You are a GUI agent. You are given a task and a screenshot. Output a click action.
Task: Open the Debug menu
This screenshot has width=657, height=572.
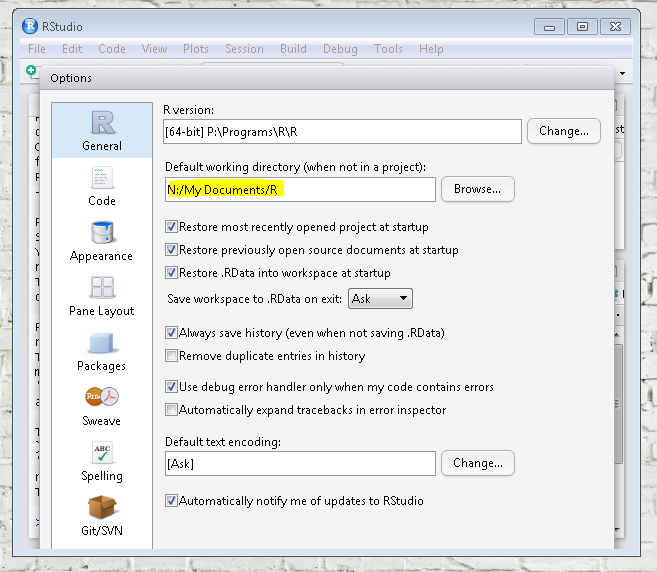(340, 49)
